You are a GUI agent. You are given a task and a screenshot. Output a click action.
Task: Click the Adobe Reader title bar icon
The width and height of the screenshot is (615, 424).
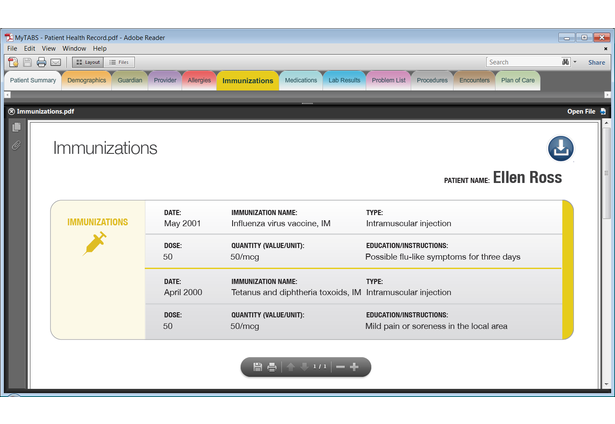9,38
